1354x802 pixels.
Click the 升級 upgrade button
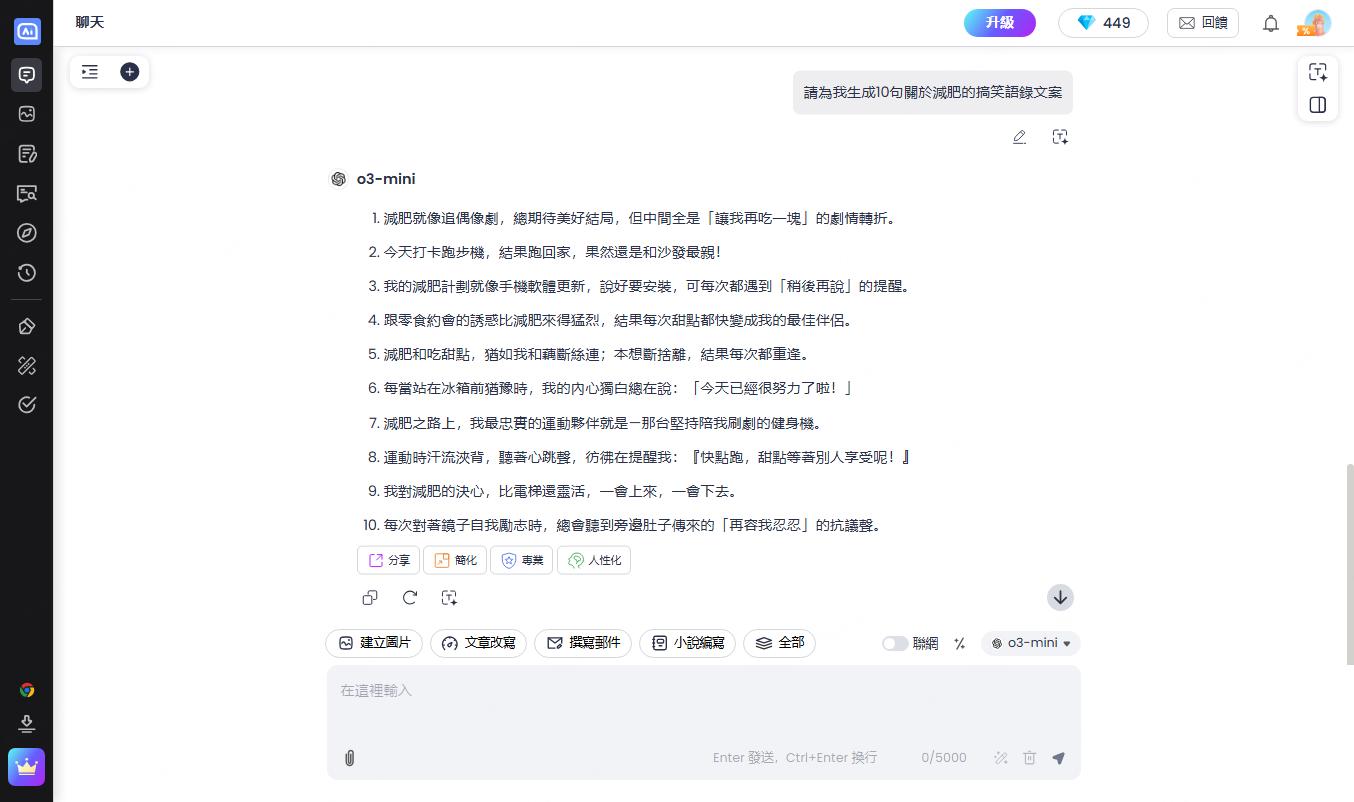pyautogui.click(x=1000, y=23)
